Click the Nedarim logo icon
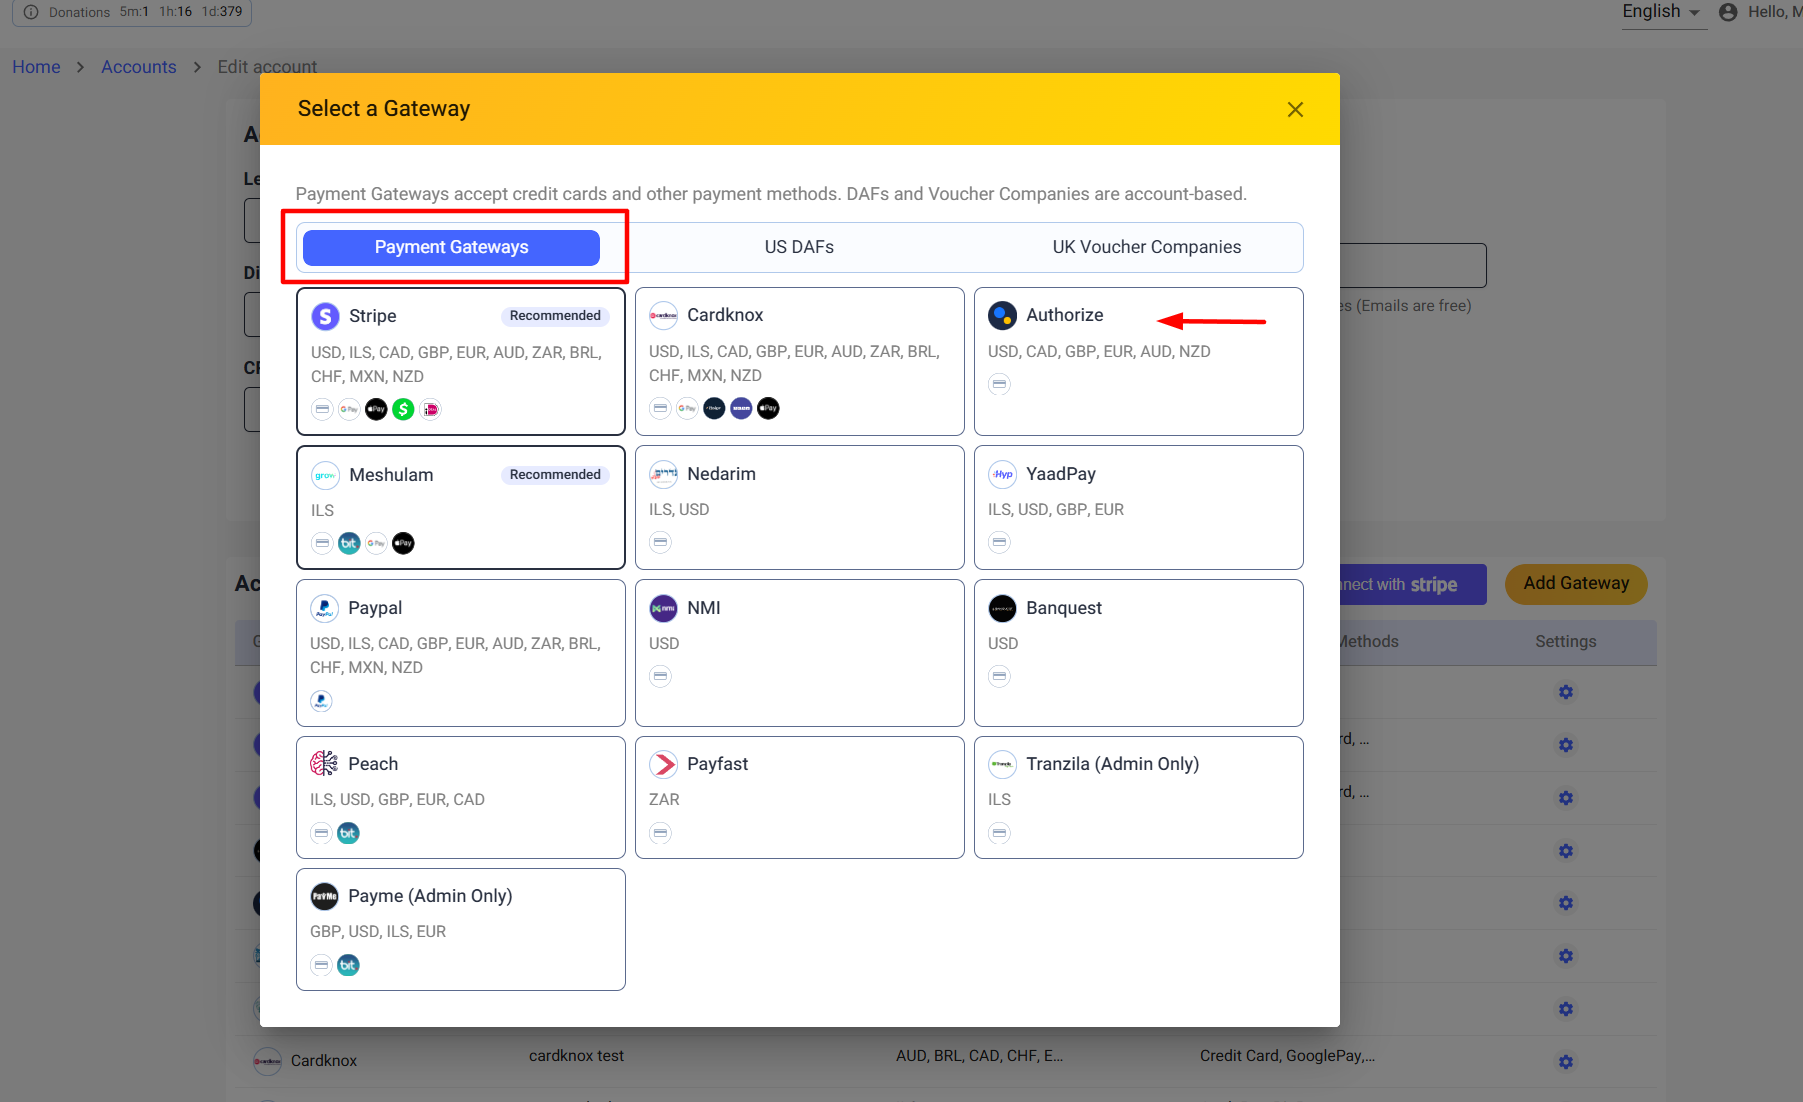Viewport: 1803px width, 1102px height. tap(663, 474)
